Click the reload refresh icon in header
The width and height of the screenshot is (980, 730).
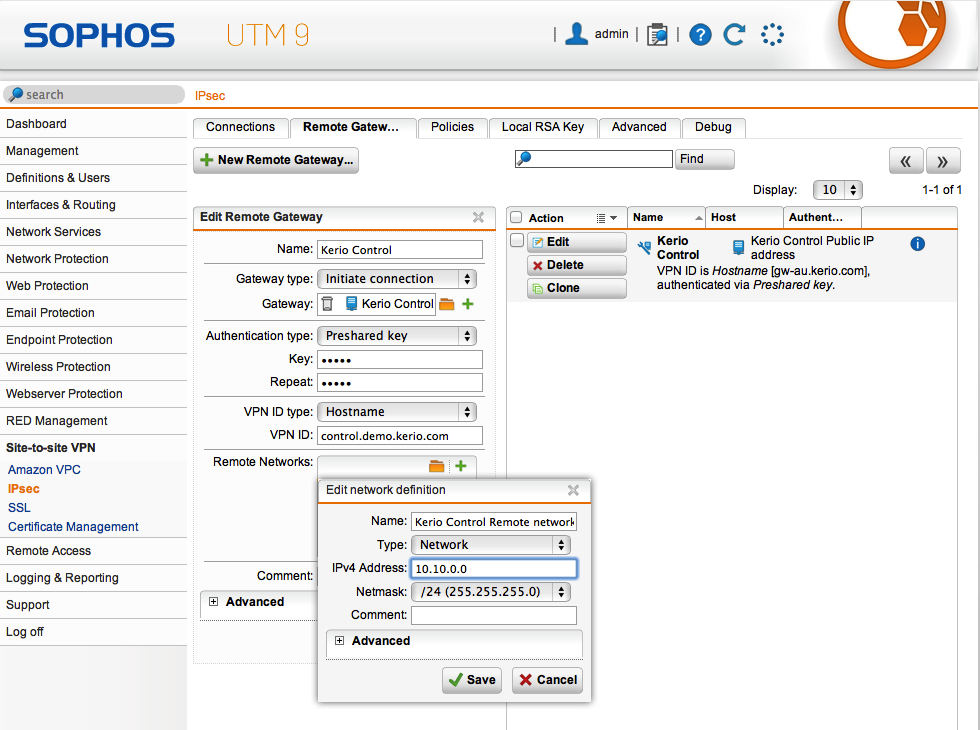(x=734, y=34)
